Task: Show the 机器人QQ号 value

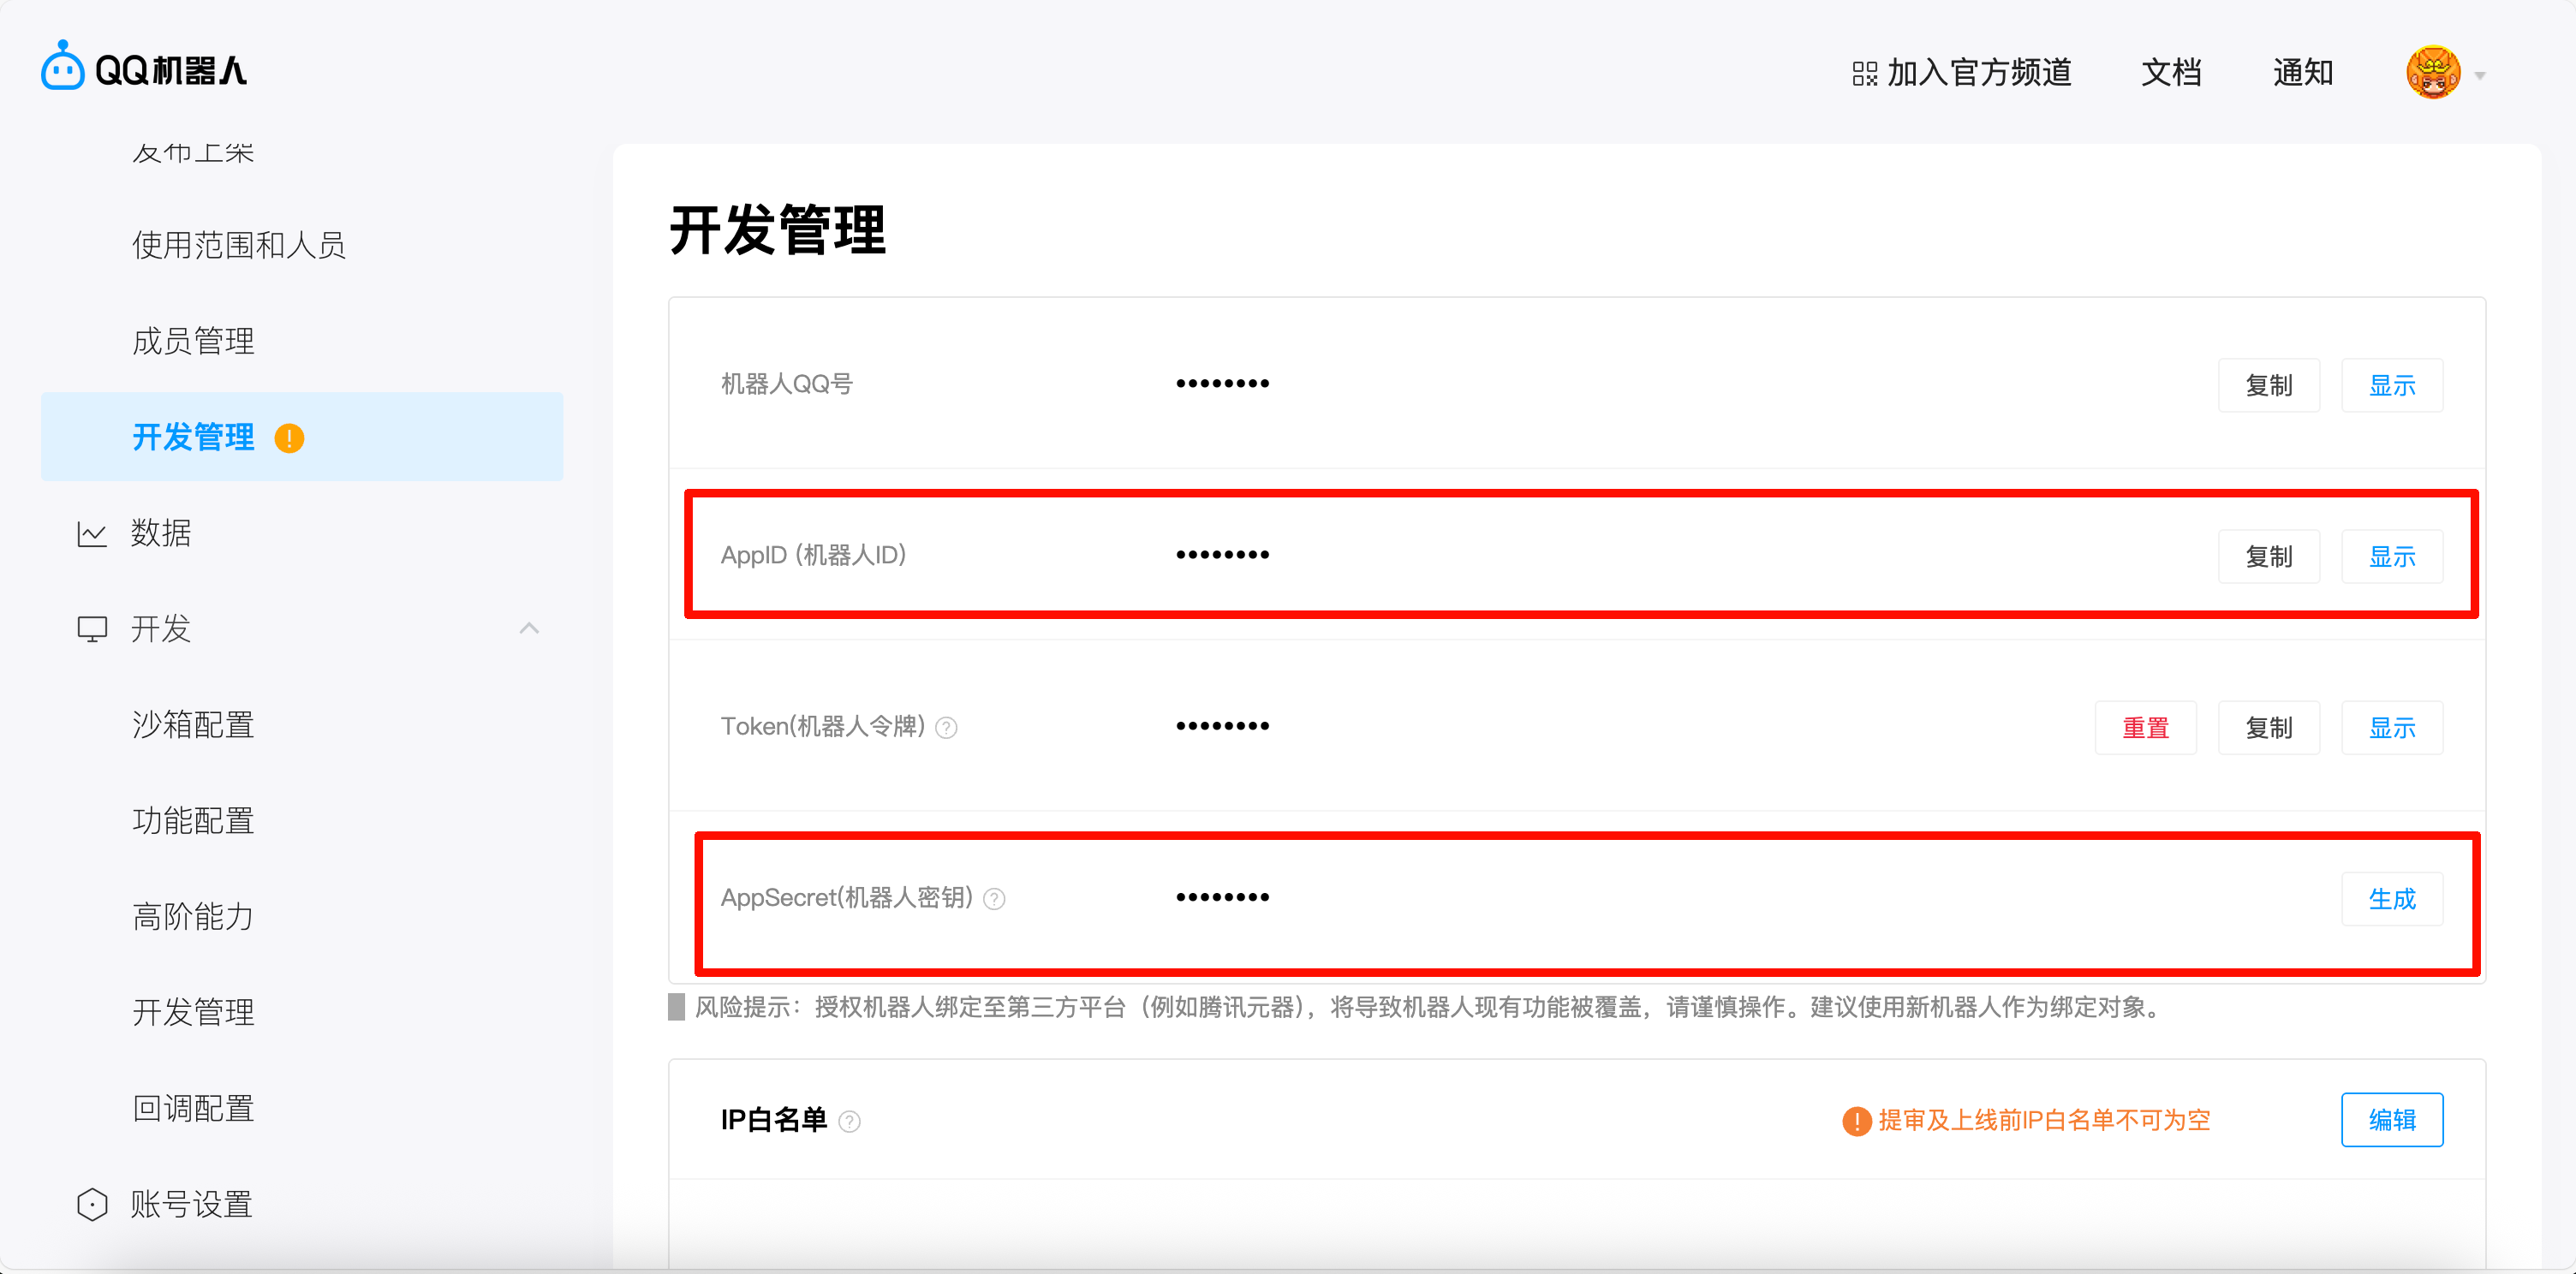Action: (x=2391, y=385)
